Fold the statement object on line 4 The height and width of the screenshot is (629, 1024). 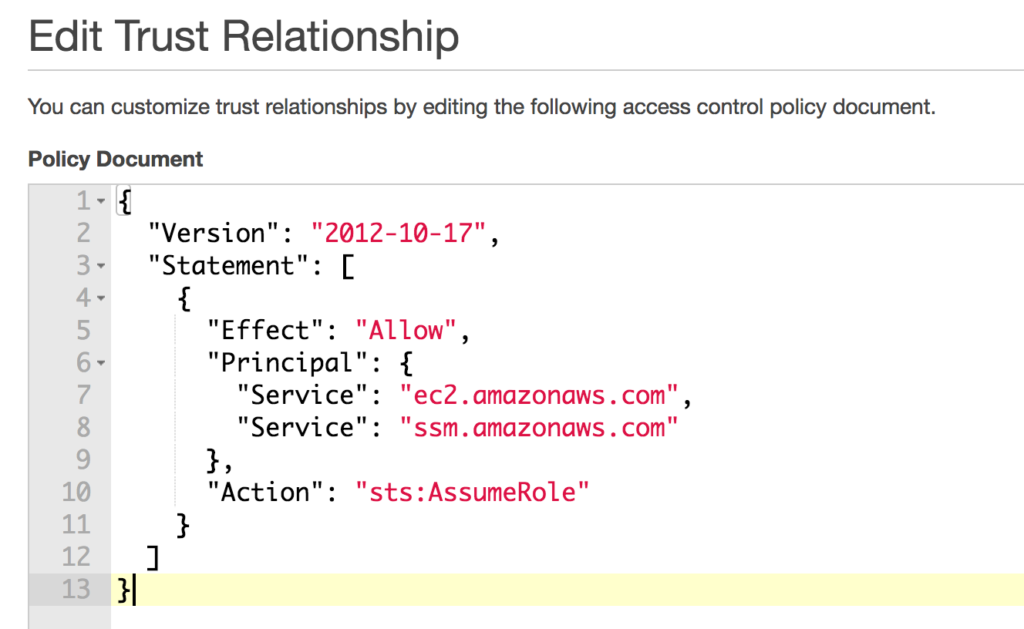[x=100, y=299]
